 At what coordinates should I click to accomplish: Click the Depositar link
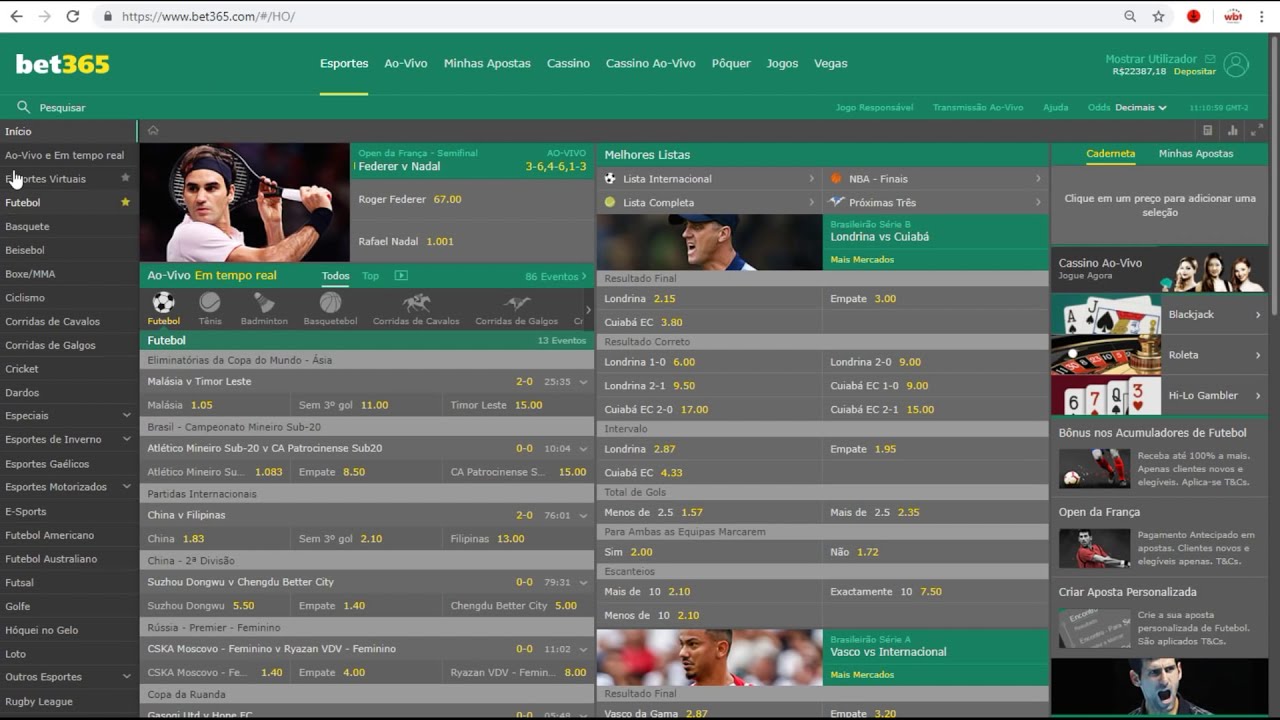1195,72
